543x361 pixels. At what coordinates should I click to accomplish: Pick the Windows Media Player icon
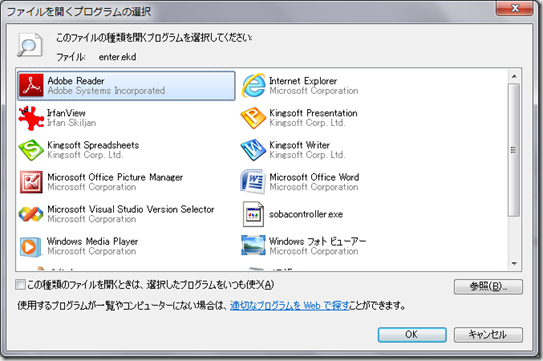click(31, 246)
